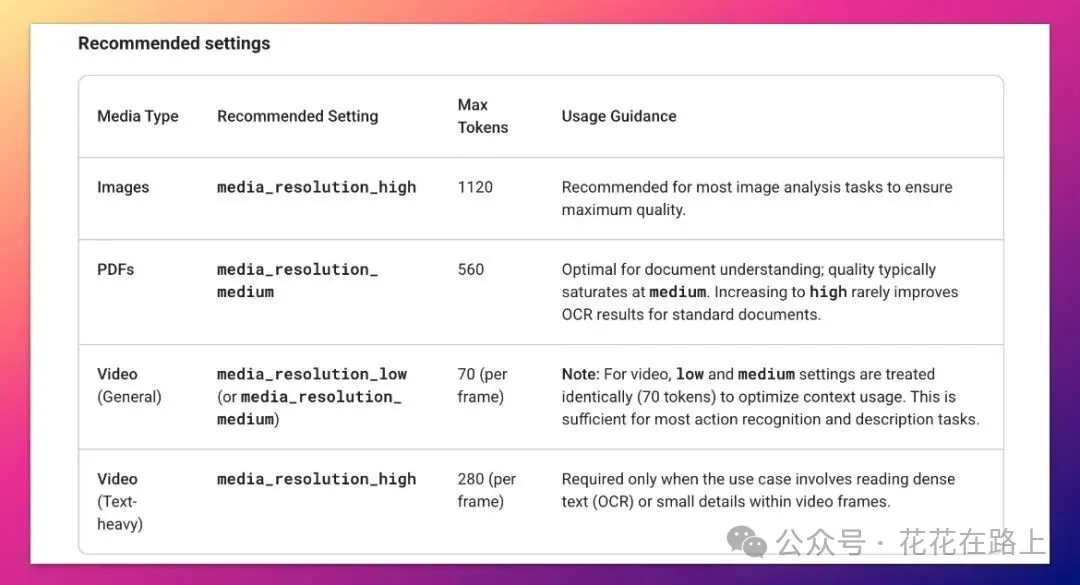Select the Media Type column header
The height and width of the screenshot is (585, 1080).
coord(138,116)
